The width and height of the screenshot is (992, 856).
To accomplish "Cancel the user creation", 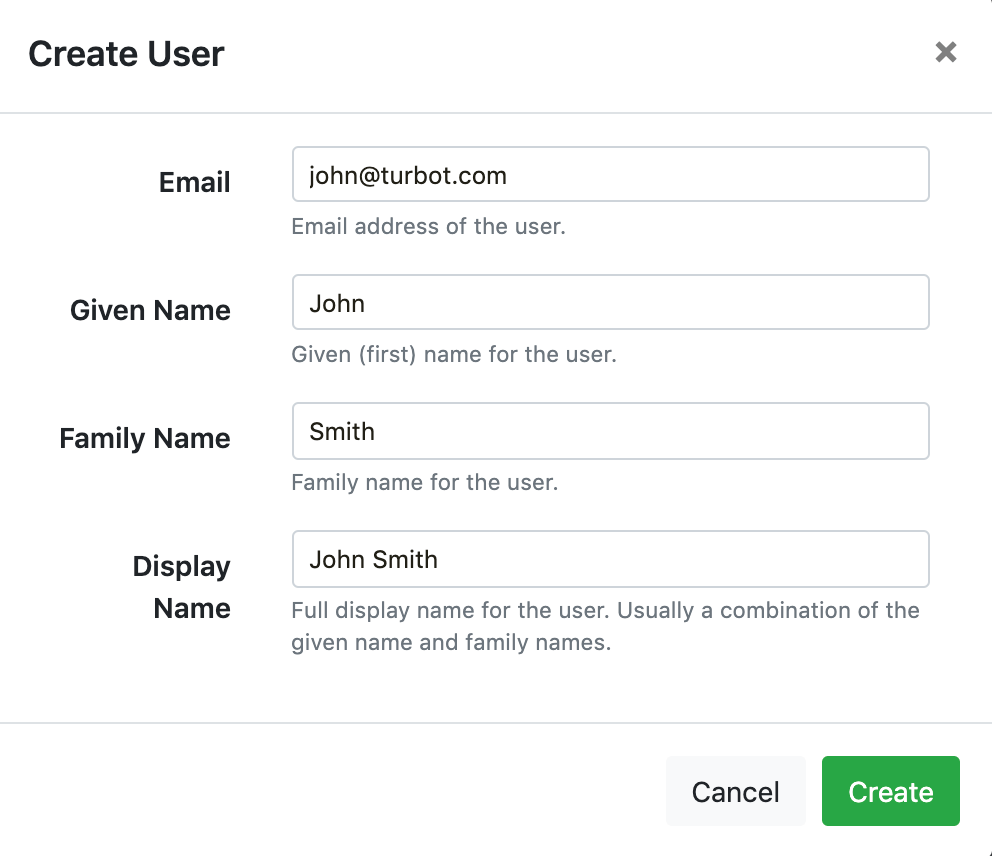I will (x=735, y=791).
